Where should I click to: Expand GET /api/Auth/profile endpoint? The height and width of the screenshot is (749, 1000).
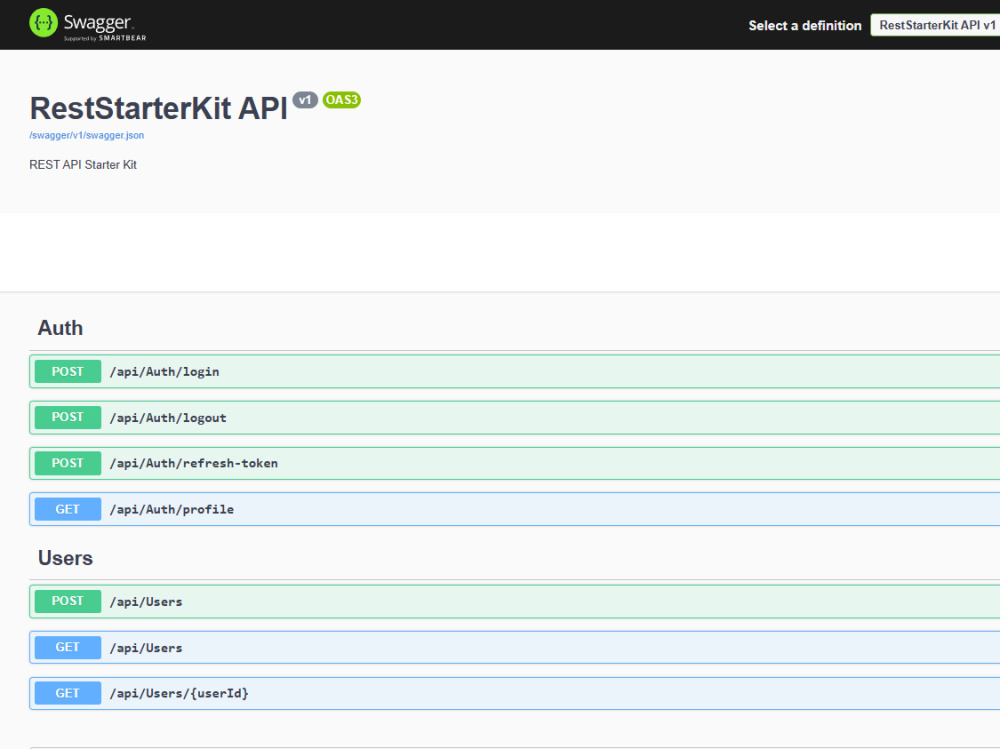[515, 509]
